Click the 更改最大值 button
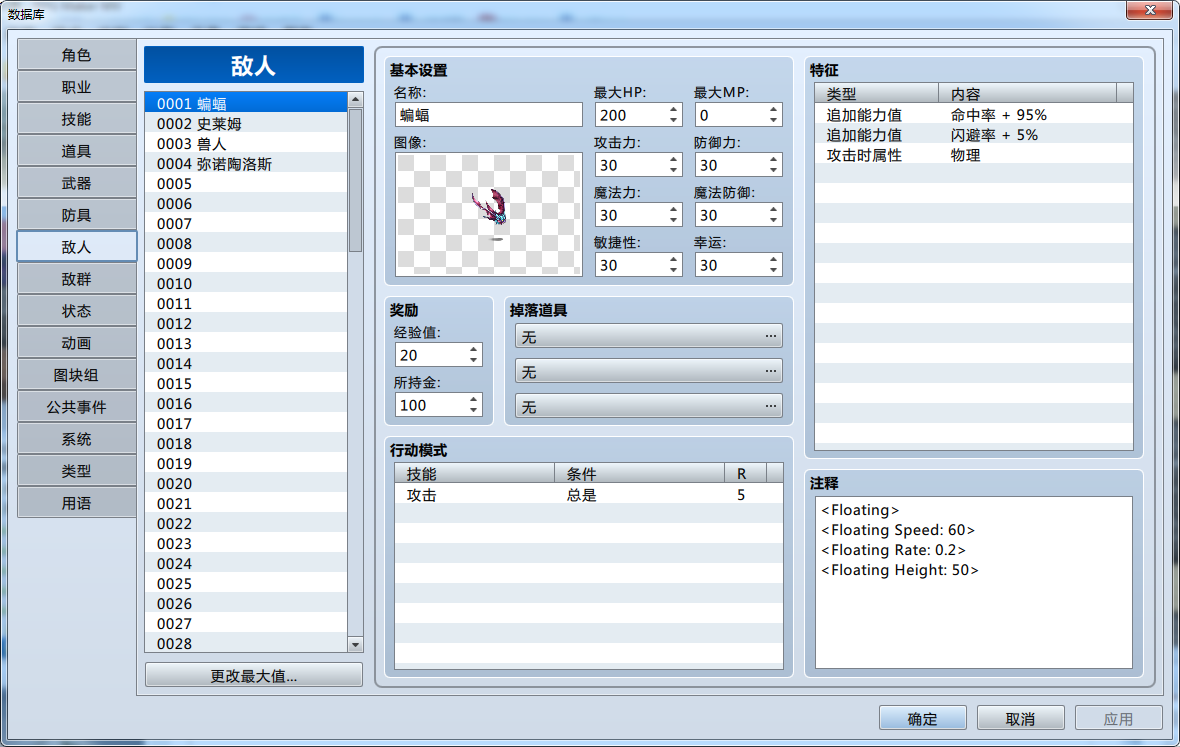Screen dimensions: 1180x747 click(x=254, y=676)
